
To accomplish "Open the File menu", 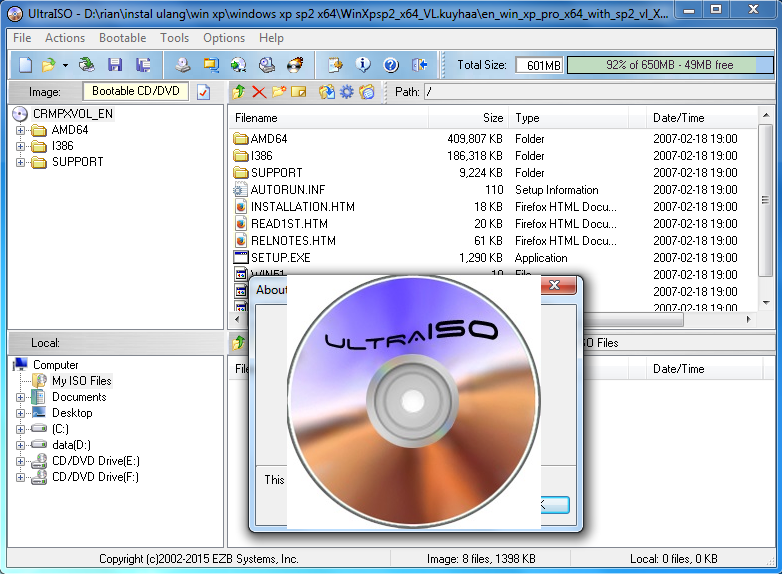I will [22, 38].
